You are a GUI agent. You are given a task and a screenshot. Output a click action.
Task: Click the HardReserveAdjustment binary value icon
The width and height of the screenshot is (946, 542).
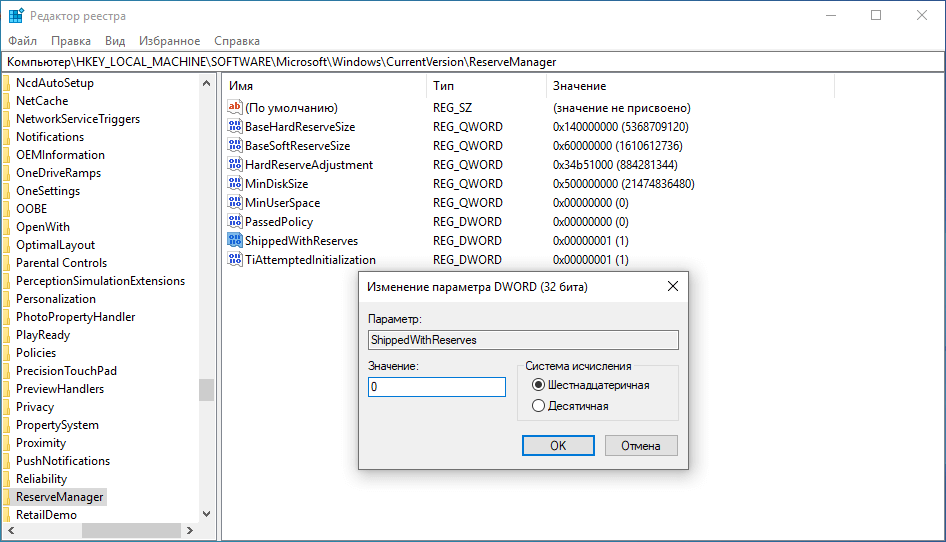coord(235,165)
